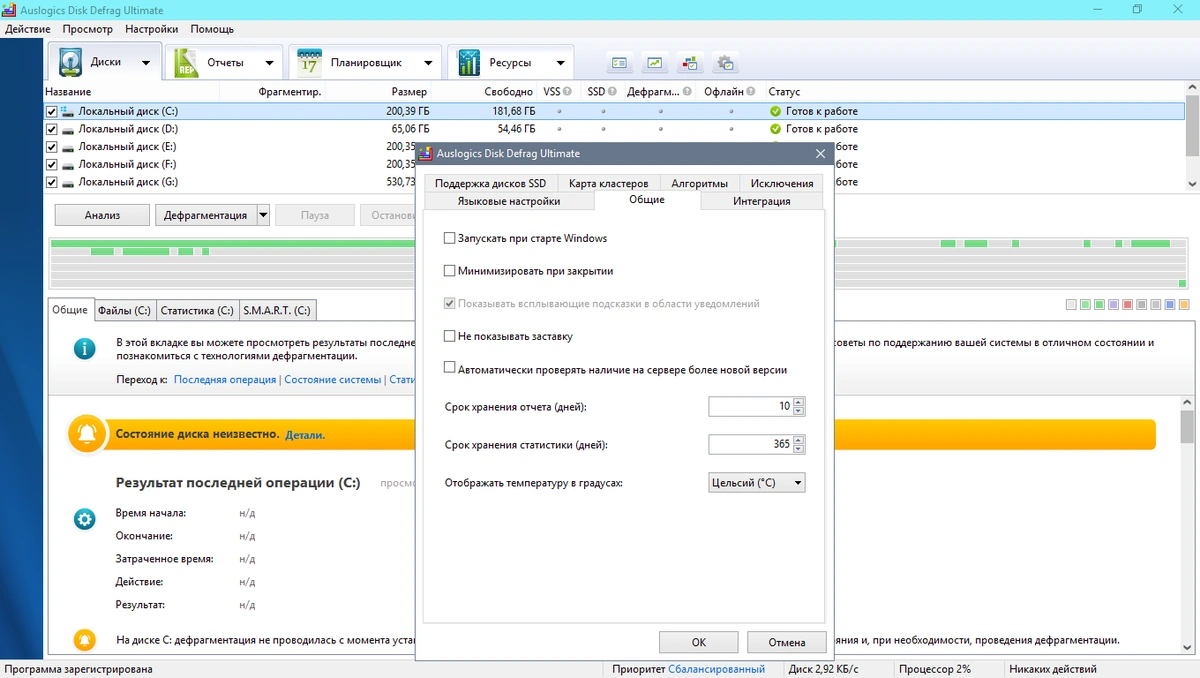Click the Диски hard drive icon
Viewport: 1200px width, 678px height.
point(71,62)
